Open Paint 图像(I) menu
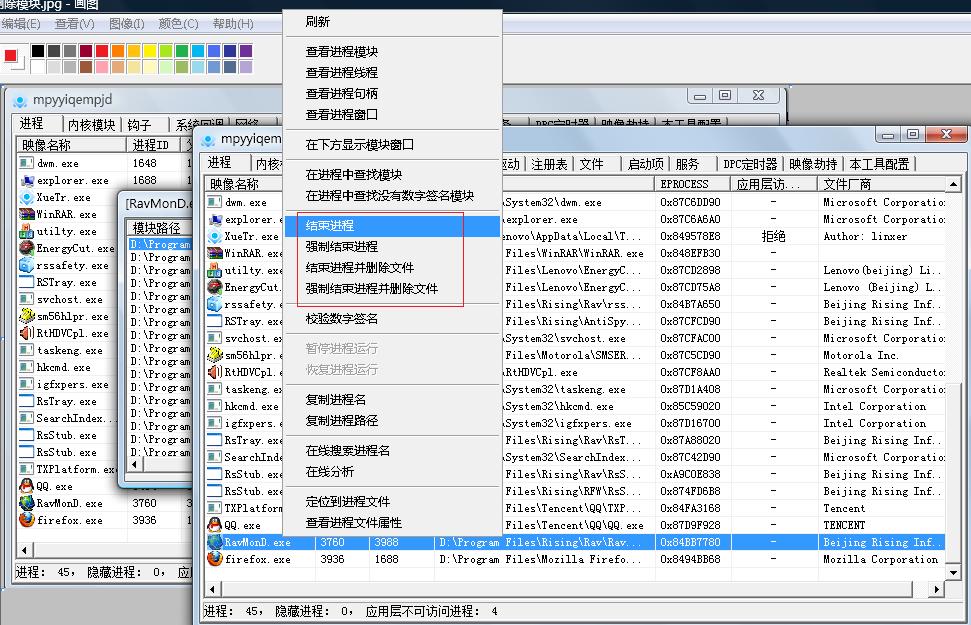971x625 pixels. pos(126,24)
